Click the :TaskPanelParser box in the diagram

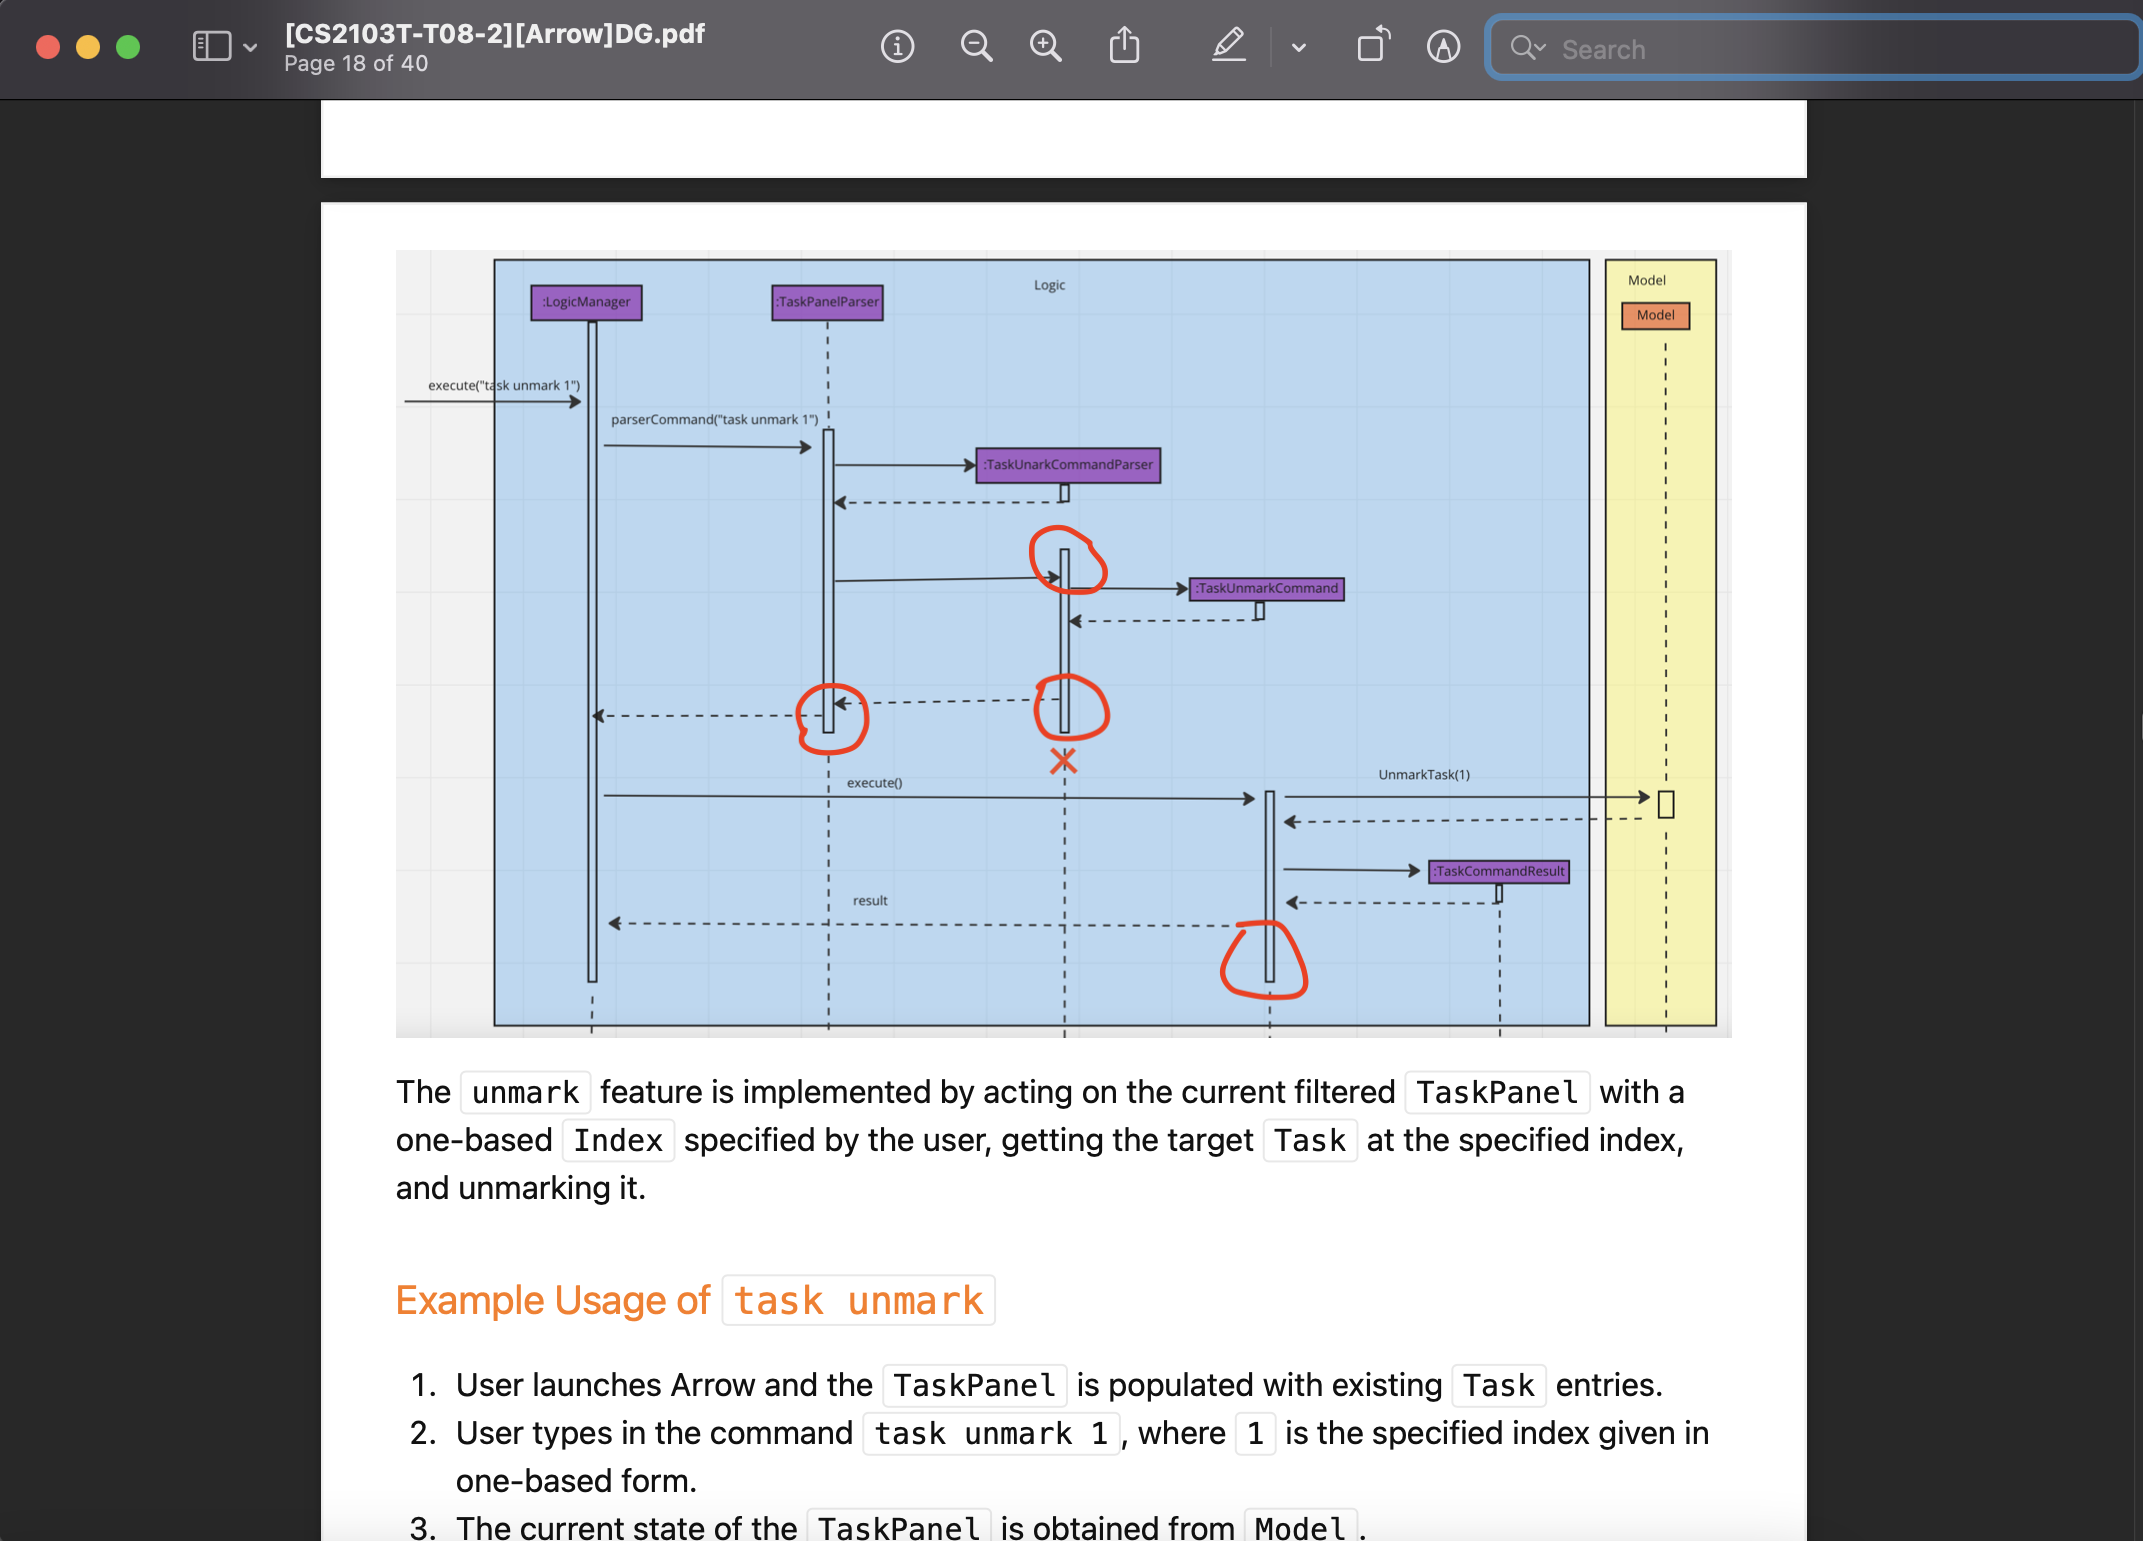click(x=827, y=302)
